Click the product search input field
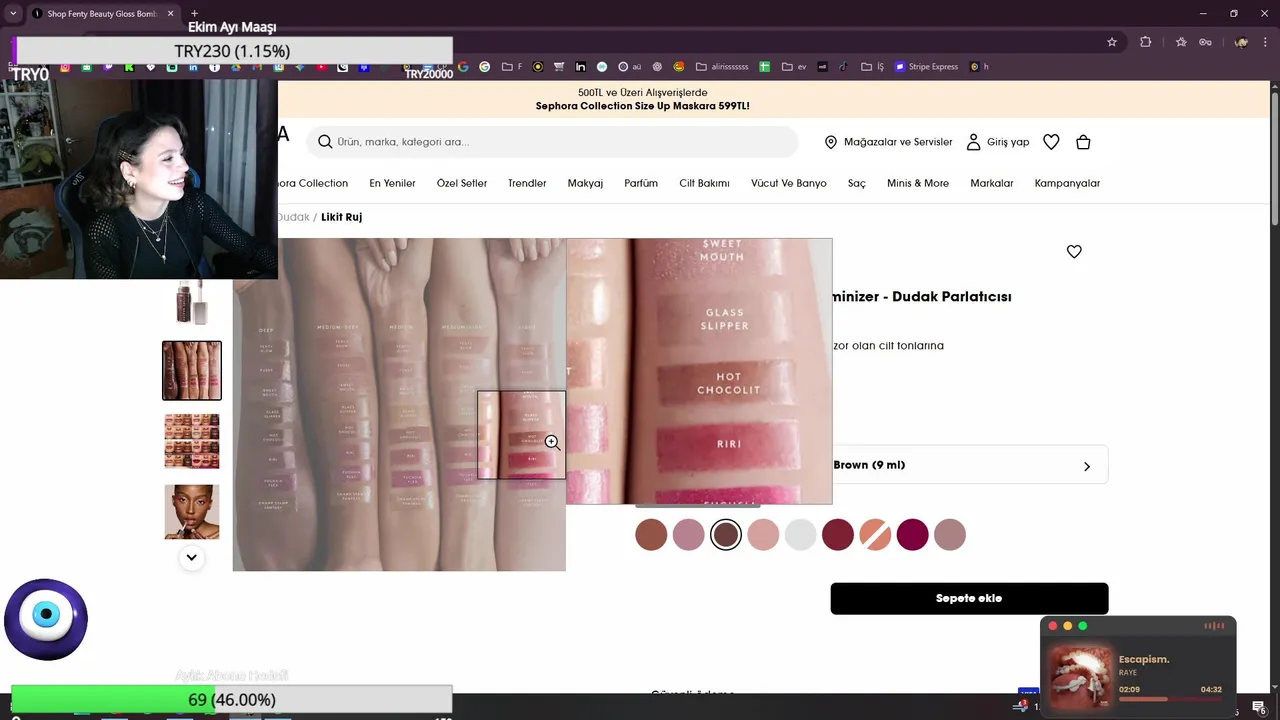This screenshot has height=720, width=1280. pos(552,142)
